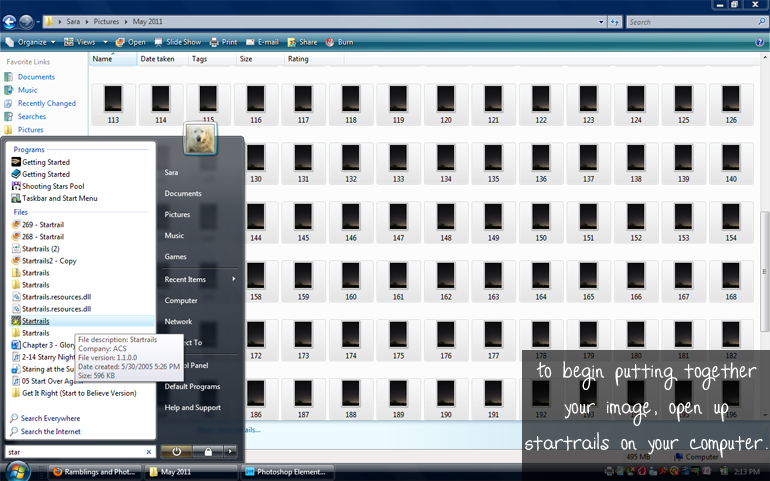The image size is (770, 481).
Task: Open the Startrails2 - Copy file result
Action: click(x=44, y=261)
